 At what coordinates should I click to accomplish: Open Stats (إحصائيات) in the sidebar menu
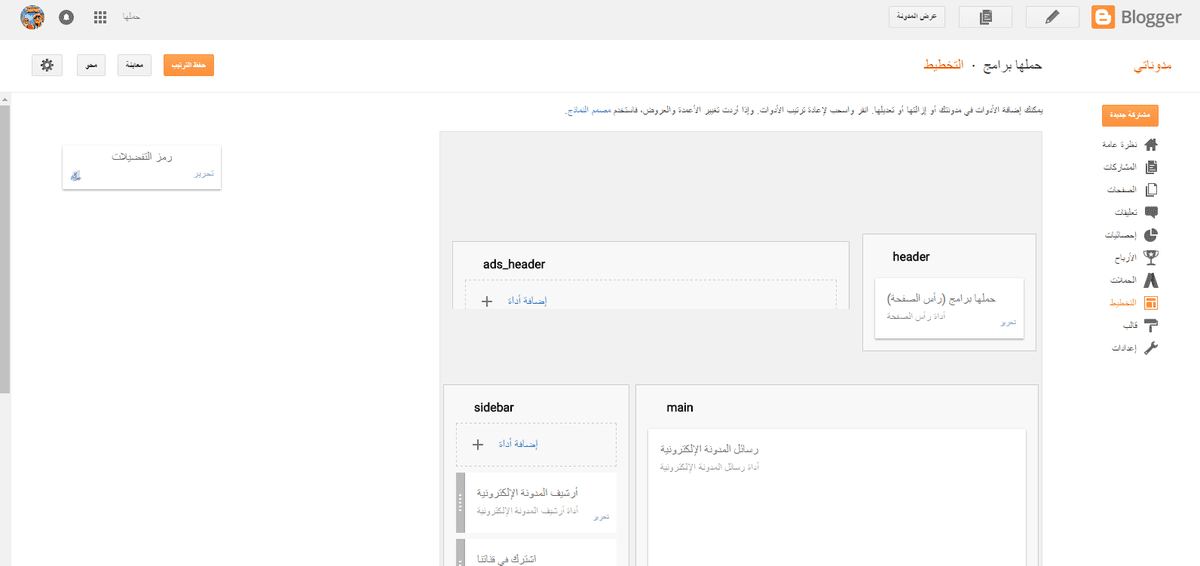[1130, 235]
